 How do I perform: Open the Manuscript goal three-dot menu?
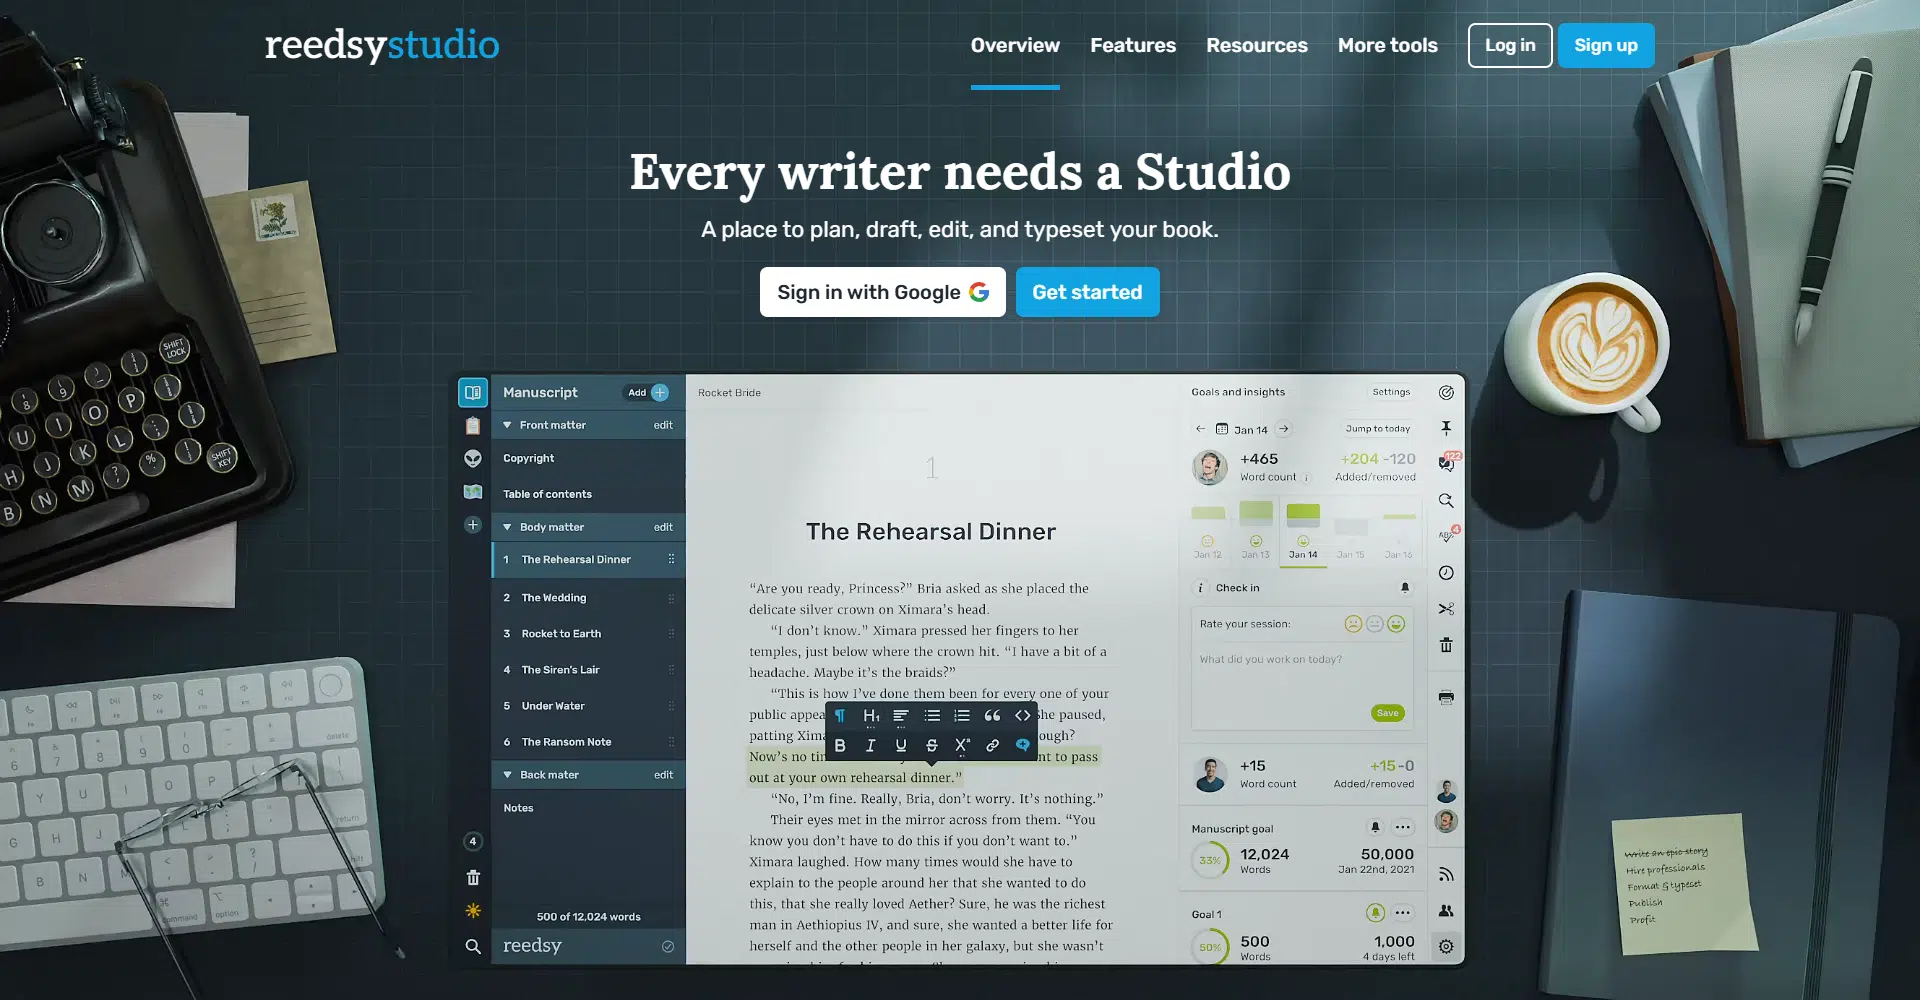coord(1403,827)
